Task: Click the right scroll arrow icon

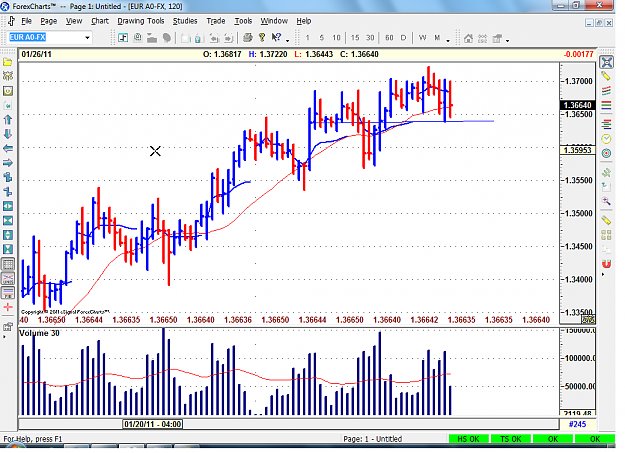Action: 8,163
